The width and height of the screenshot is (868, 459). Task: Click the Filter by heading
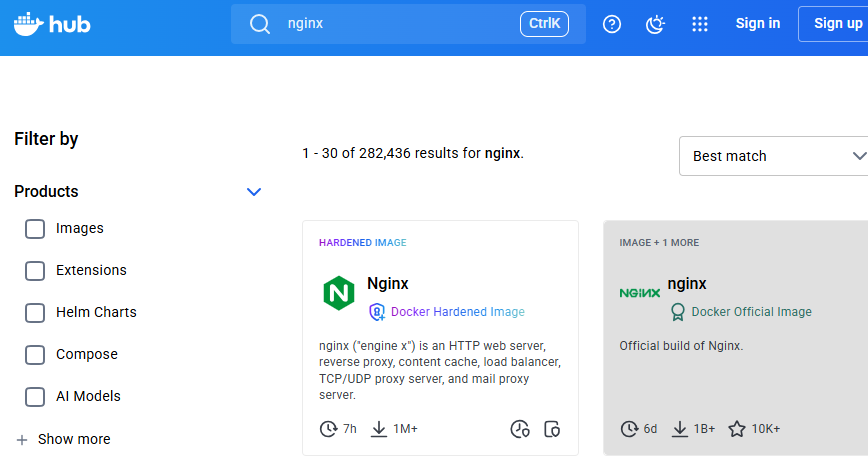[x=46, y=139]
